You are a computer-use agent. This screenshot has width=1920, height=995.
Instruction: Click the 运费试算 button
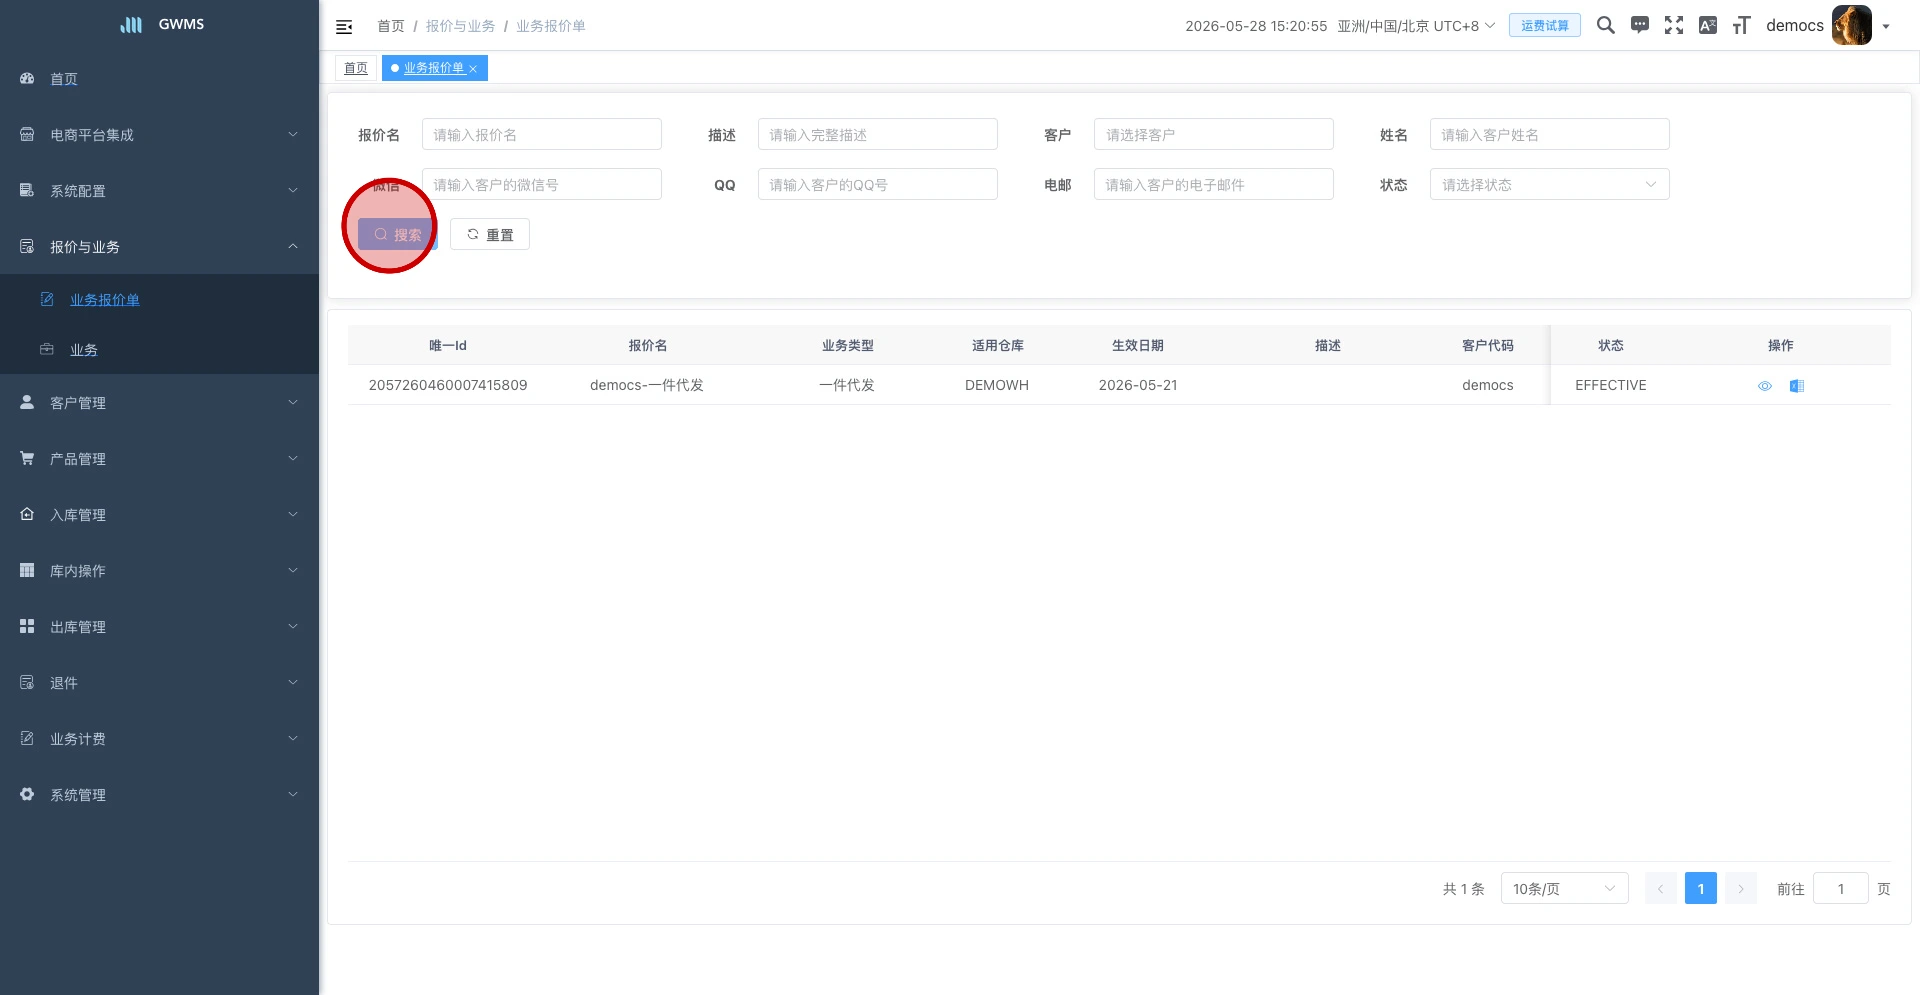click(1545, 26)
